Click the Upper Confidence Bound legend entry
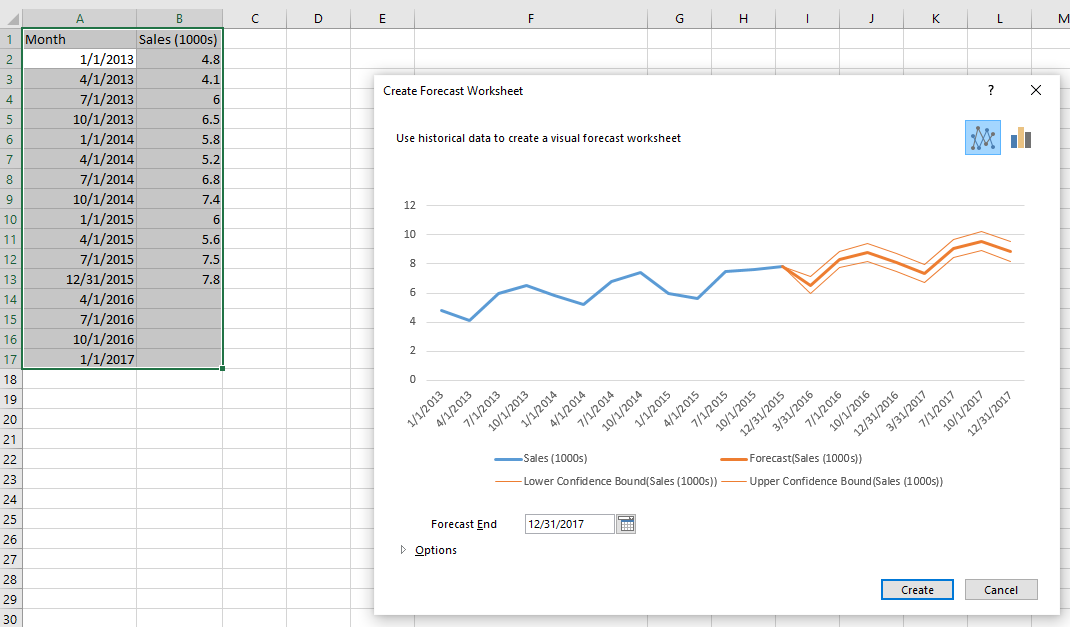The image size is (1070, 627). click(x=832, y=481)
